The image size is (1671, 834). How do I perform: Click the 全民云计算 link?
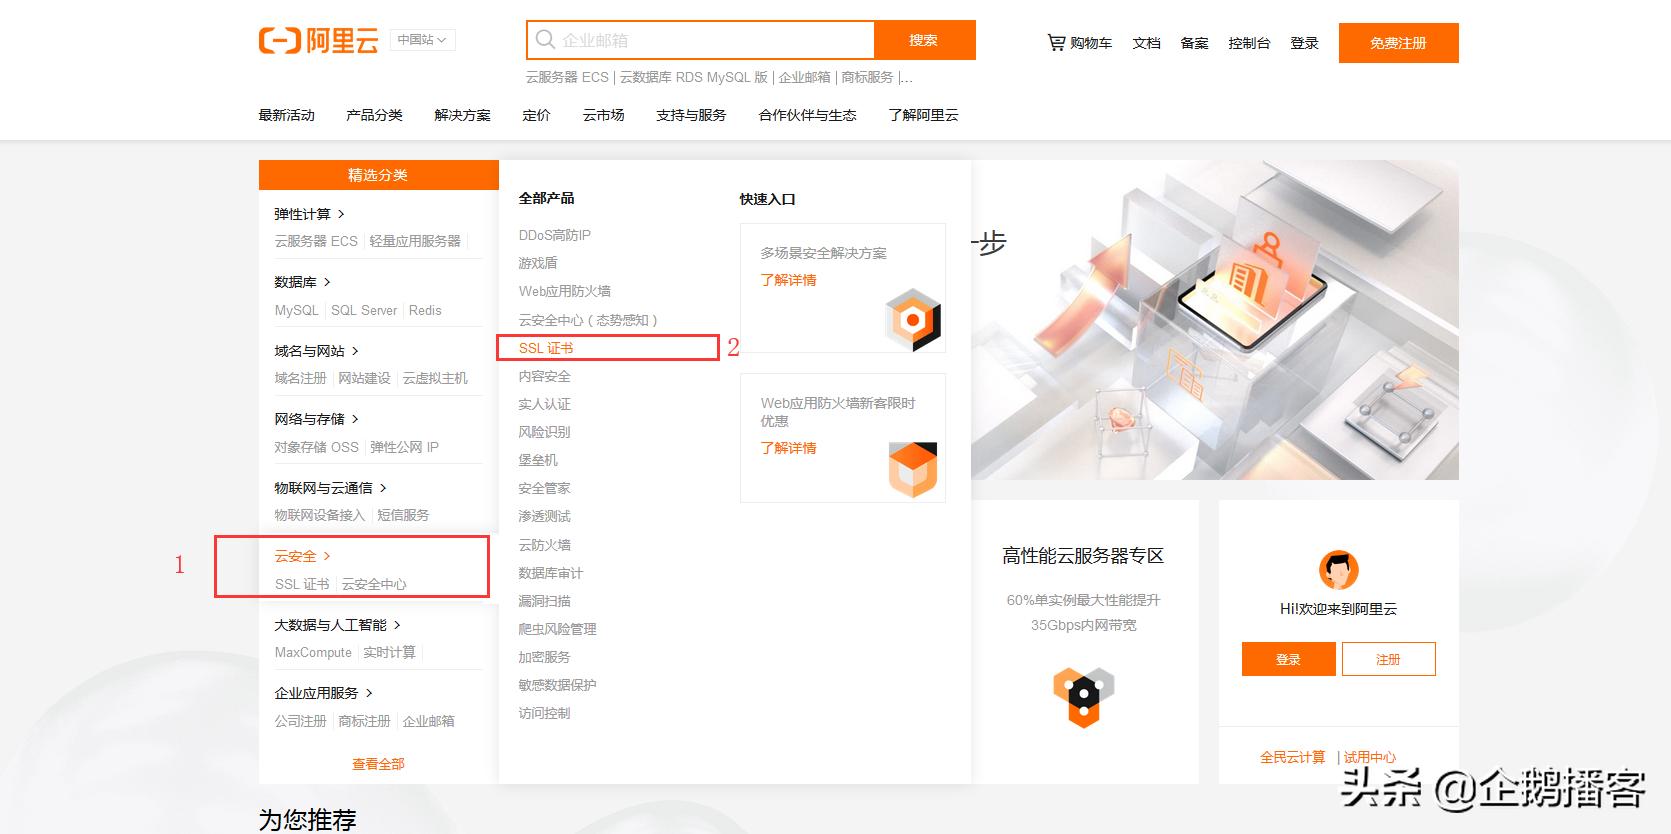pyautogui.click(x=1292, y=757)
